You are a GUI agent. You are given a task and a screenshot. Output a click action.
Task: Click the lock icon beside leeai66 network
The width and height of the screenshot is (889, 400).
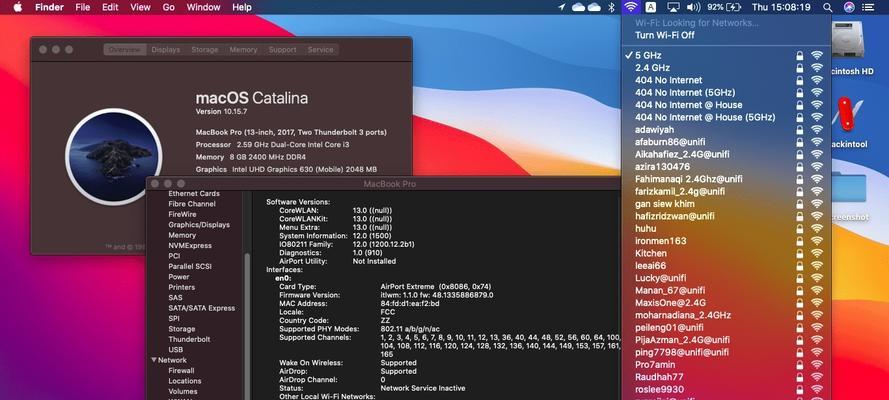(799, 266)
